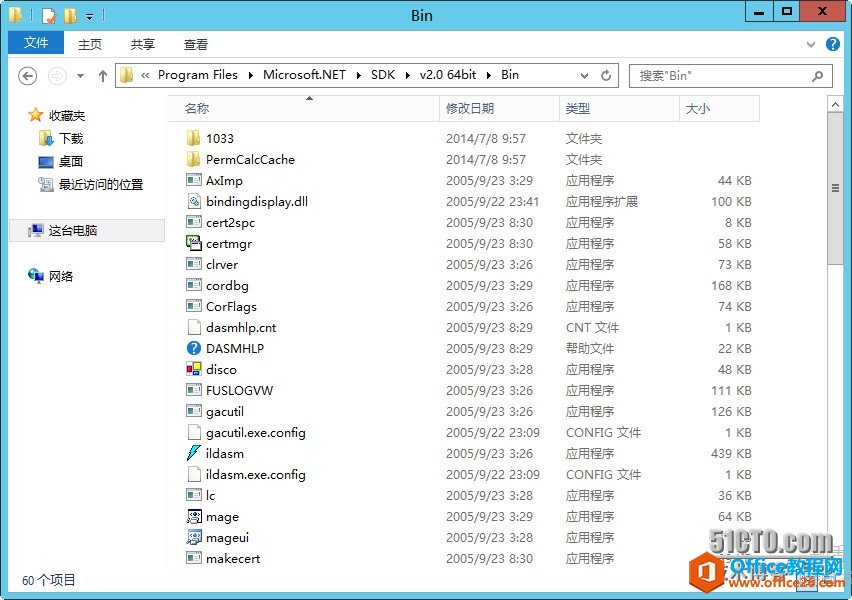The image size is (852, 600).
Task: Click the Microsoft.NET breadcrumb segment
Action: 304,75
